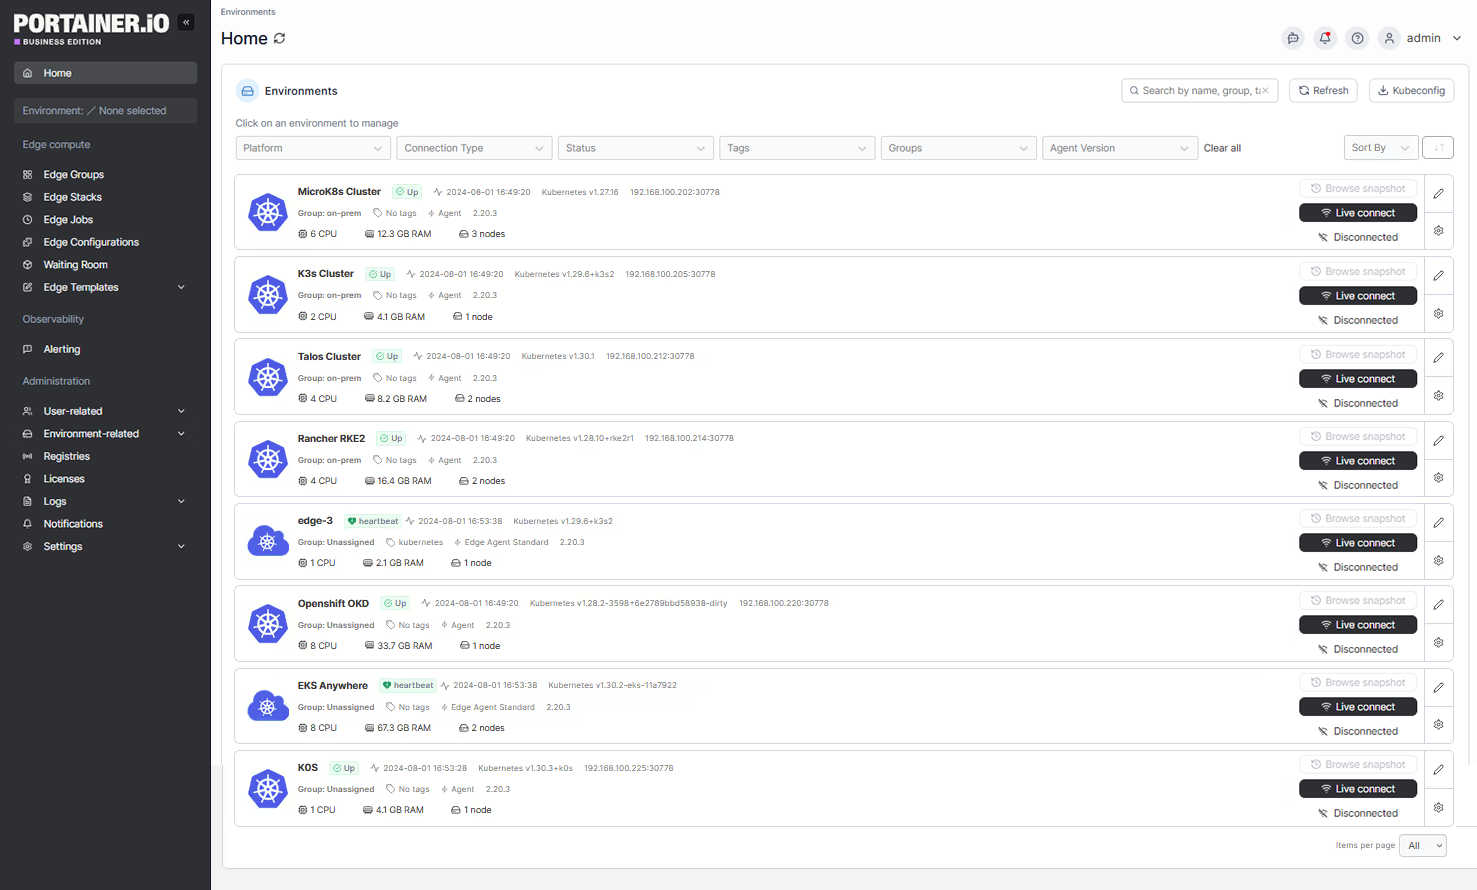The image size is (1477, 890).
Task: Open the feedback chat icon in header
Action: coord(1293,38)
